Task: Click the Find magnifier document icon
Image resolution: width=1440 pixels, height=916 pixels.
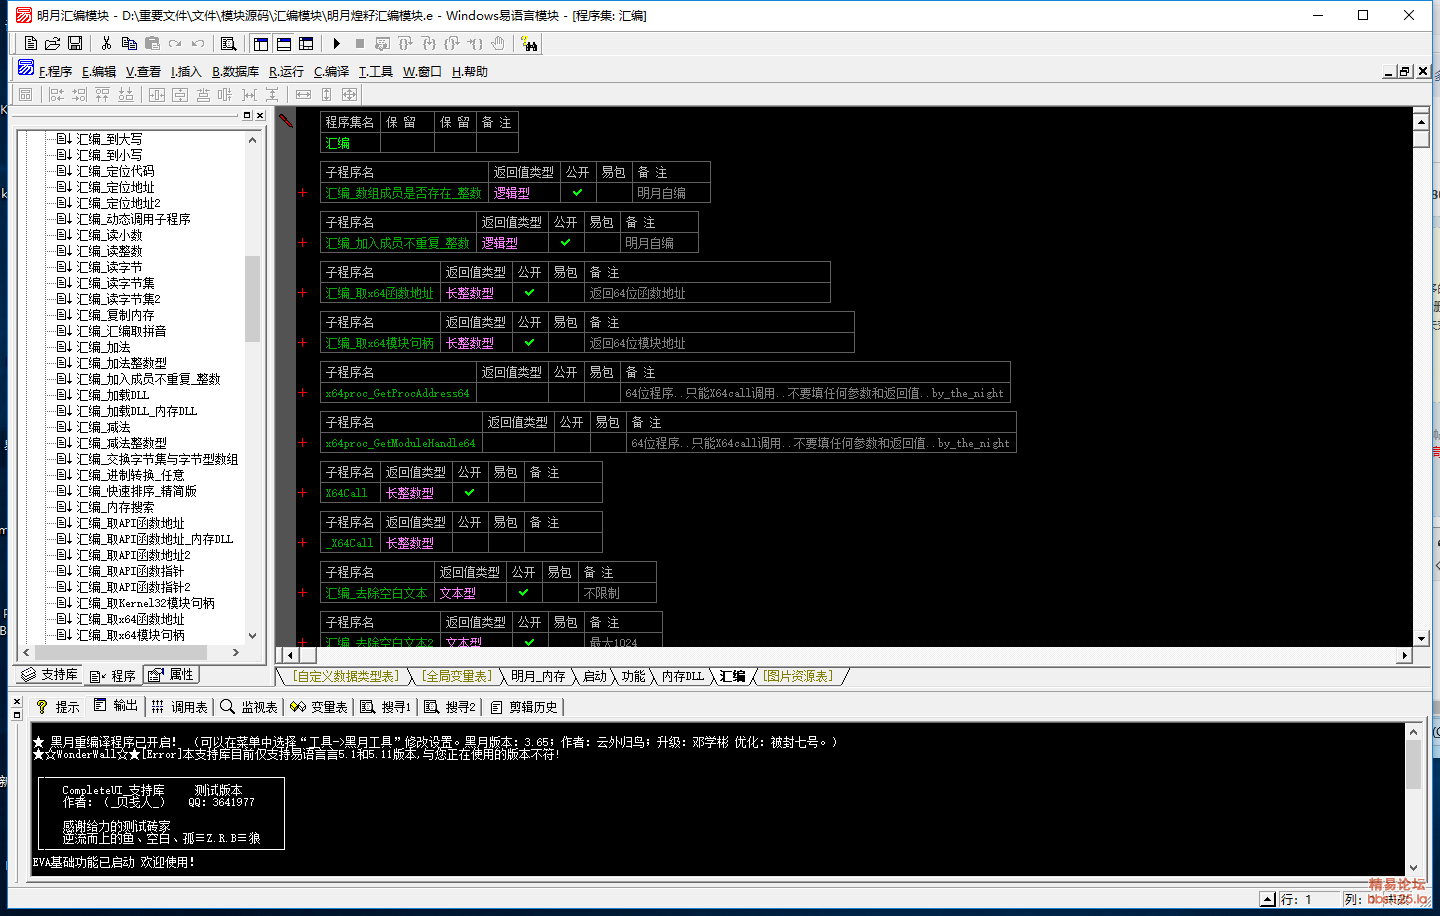Action: pos(228,43)
